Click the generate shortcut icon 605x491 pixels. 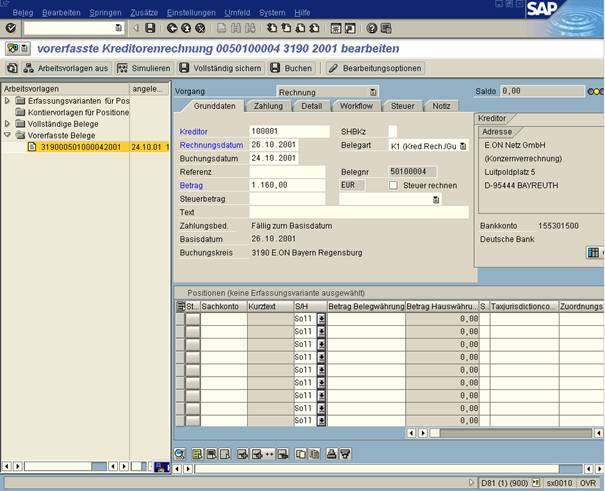pyautogui.click(x=350, y=28)
